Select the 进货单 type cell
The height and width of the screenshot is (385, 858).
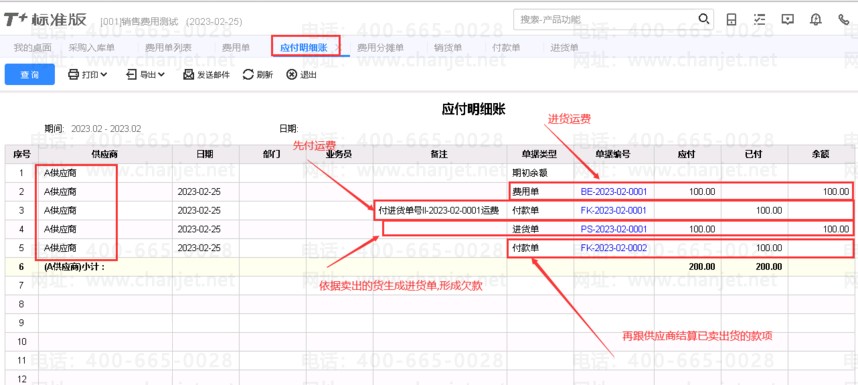(540, 229)
